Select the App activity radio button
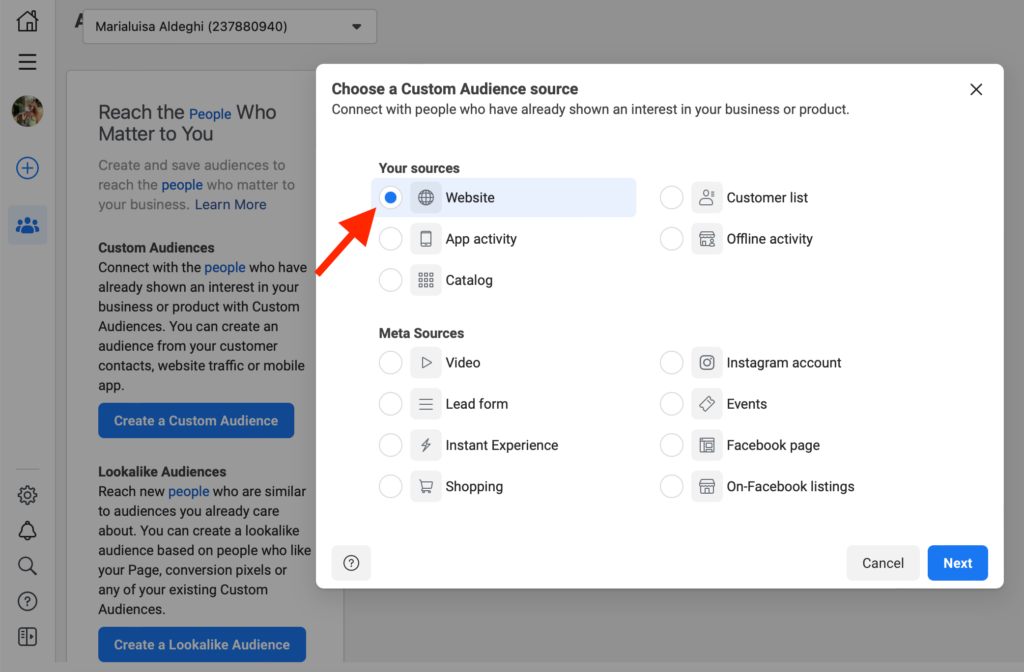The image size is (1024, 672). (x=390, y=238)
